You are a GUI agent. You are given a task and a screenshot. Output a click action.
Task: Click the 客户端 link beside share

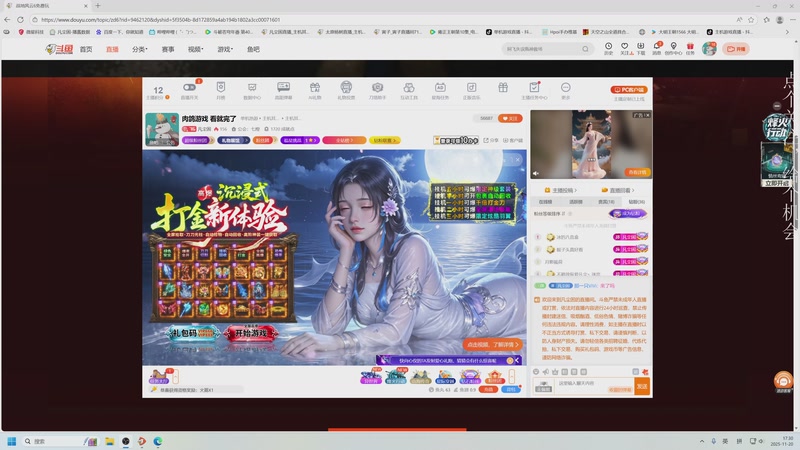(513, 140)
